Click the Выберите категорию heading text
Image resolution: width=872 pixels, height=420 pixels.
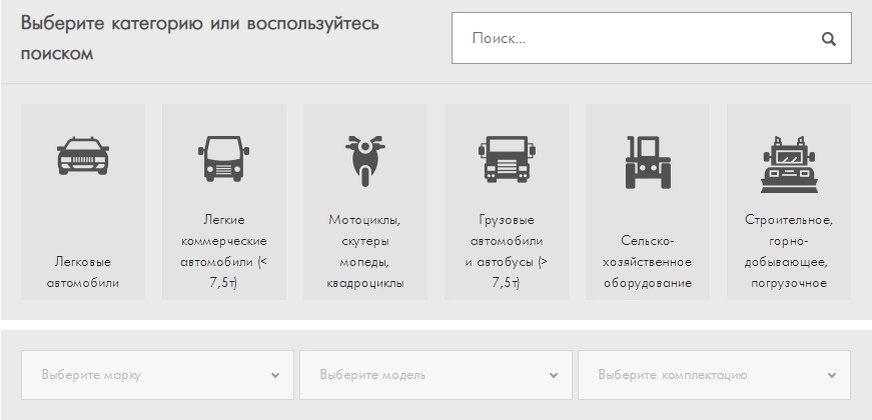pyautogui.click(x=200, y=39)
